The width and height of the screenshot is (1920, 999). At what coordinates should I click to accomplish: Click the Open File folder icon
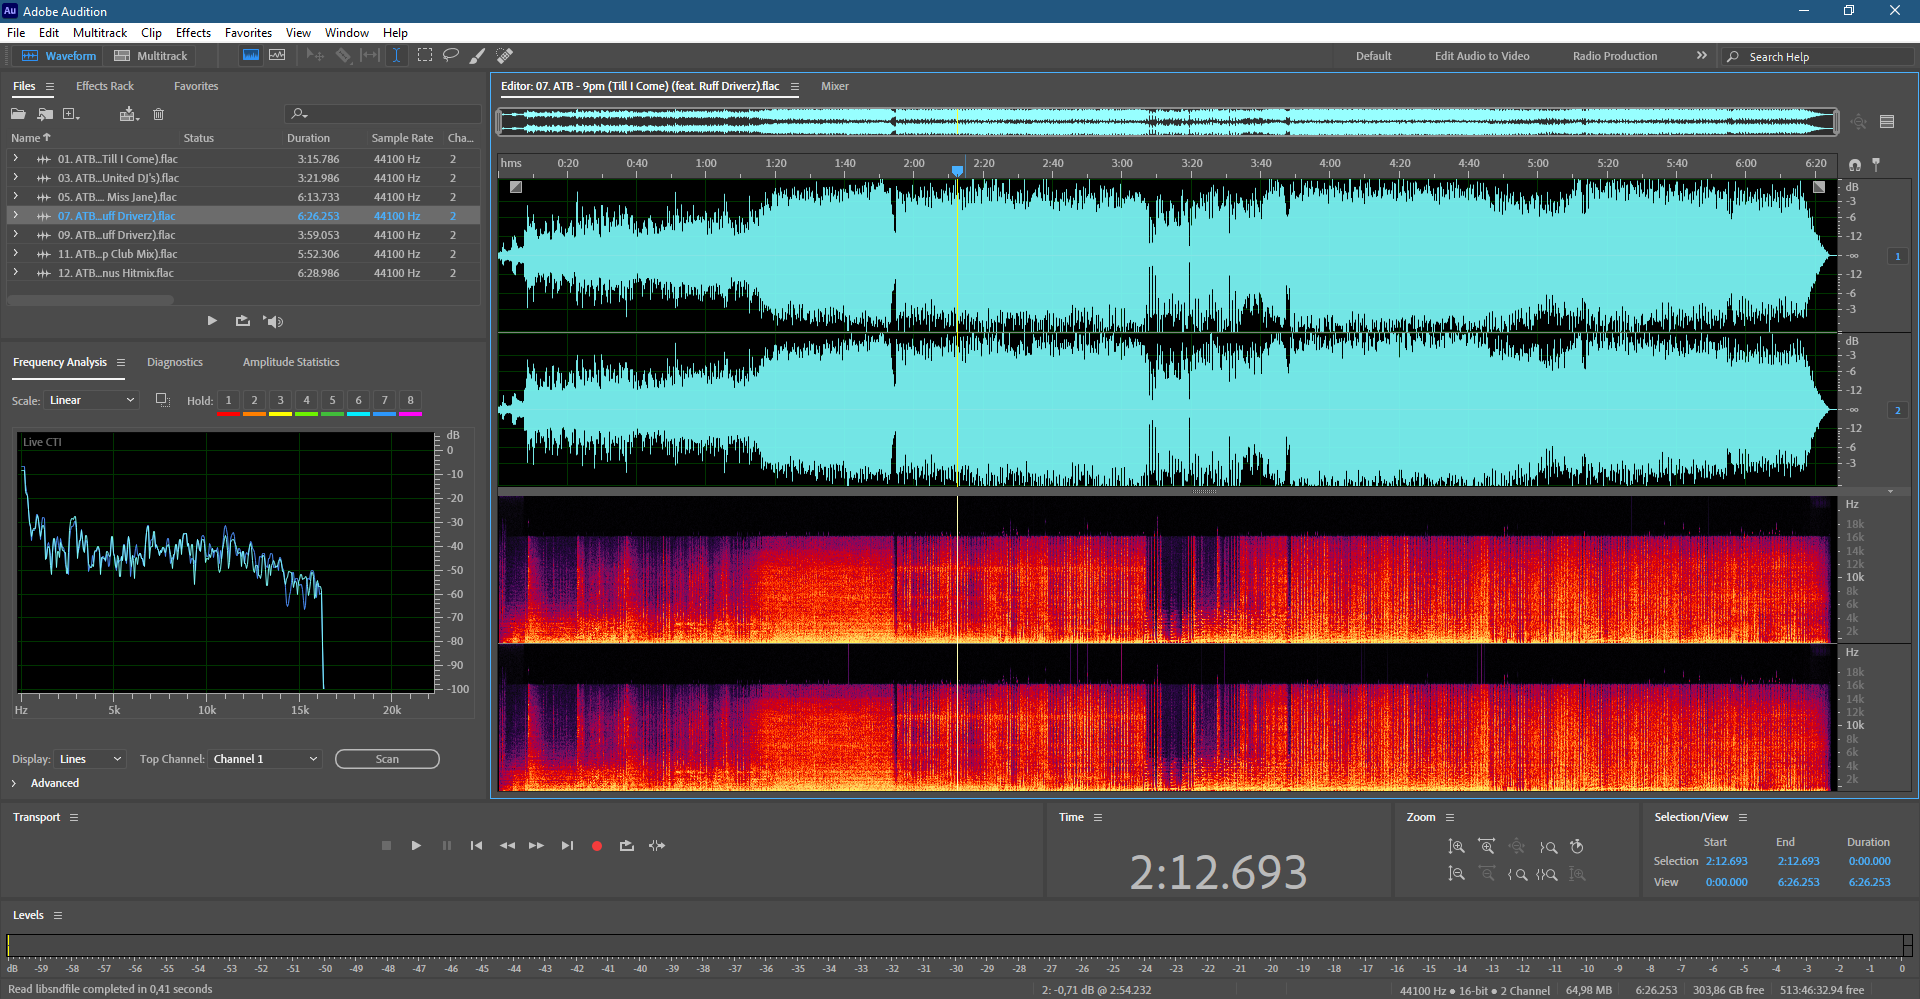tap(18, 114)
